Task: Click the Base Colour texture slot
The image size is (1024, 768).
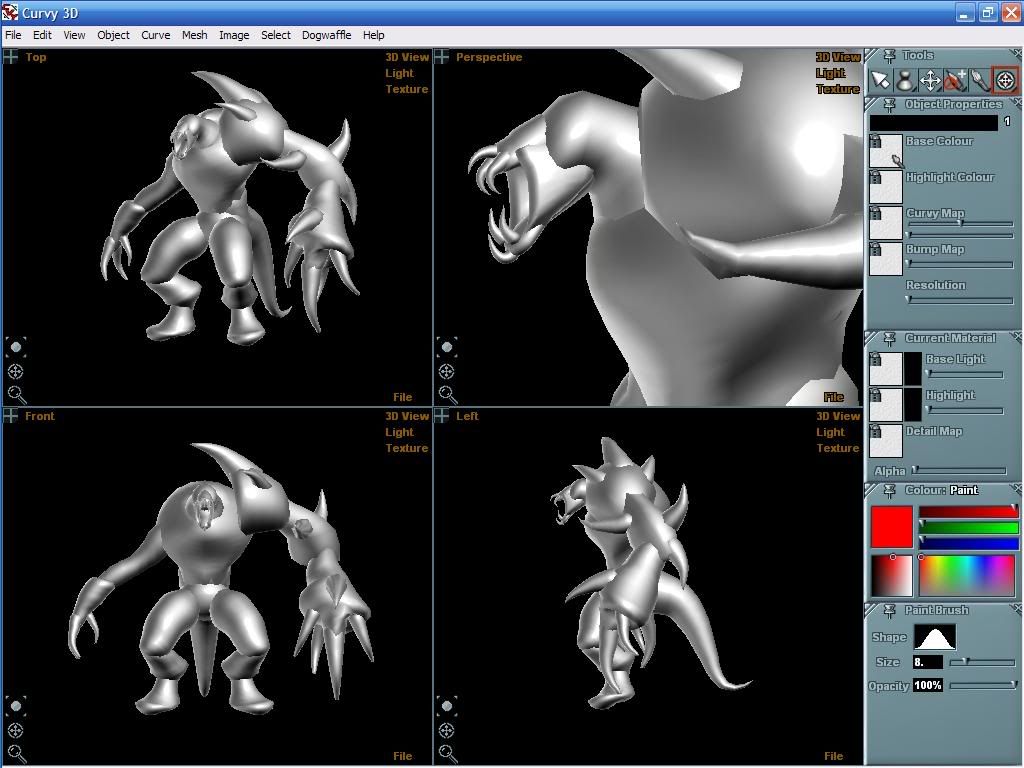Action: [886, 151]
